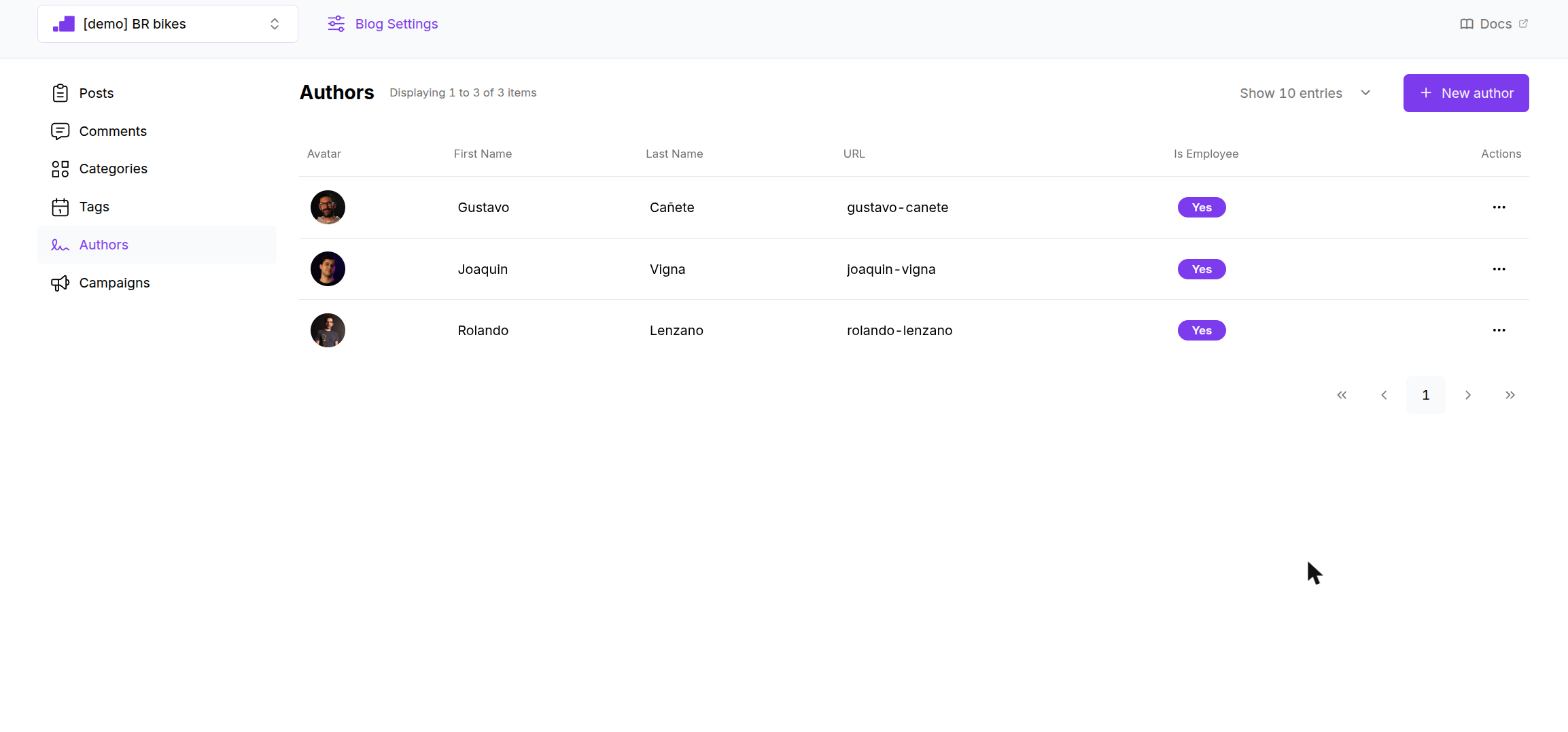Image resolution: width=1568 pixels, height=732 pixels.
Task: Open Categories from the sidebar
Action: pyautogui.click(x=157, y=169)
